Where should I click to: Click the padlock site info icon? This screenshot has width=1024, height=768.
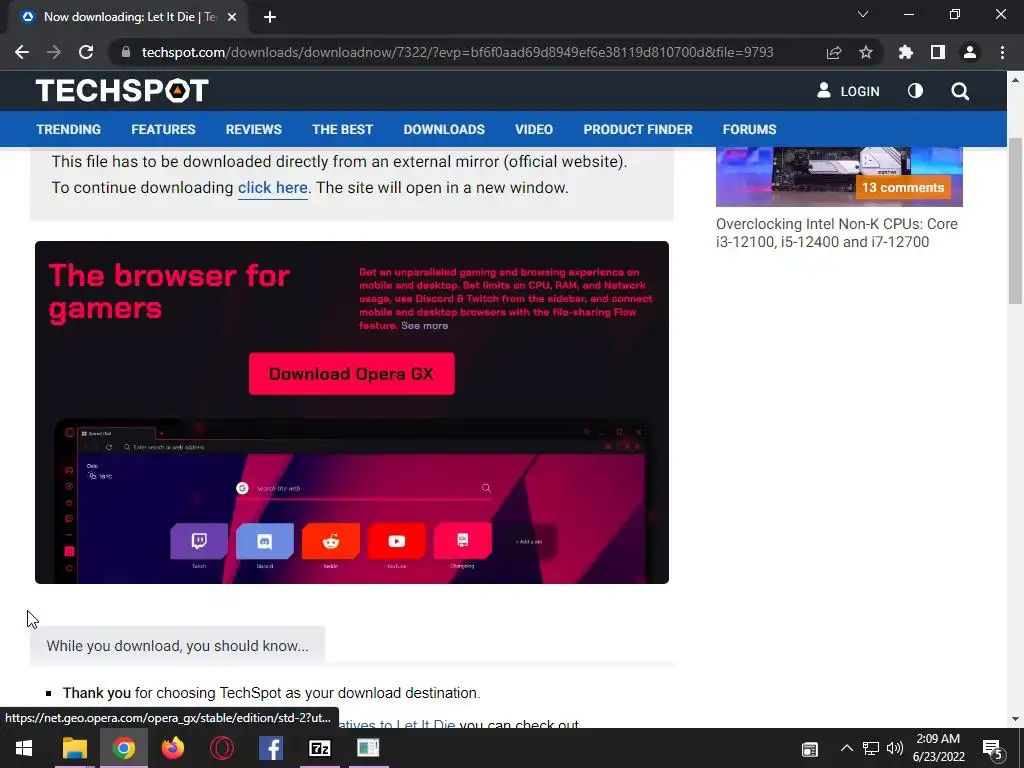(x=126, y=52)
